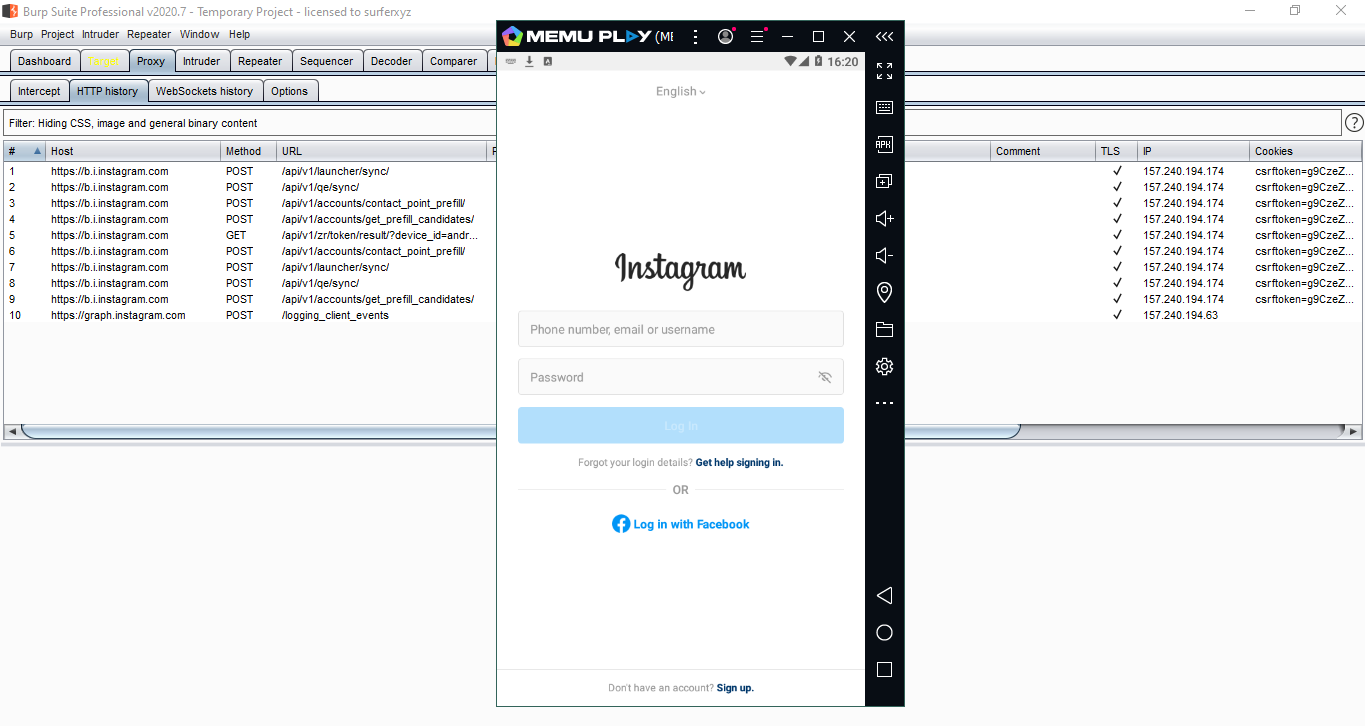This screenshot has height=726, width=1365.
Task: Switch to the Decoder tab
Action: click(x=391, y=61)
